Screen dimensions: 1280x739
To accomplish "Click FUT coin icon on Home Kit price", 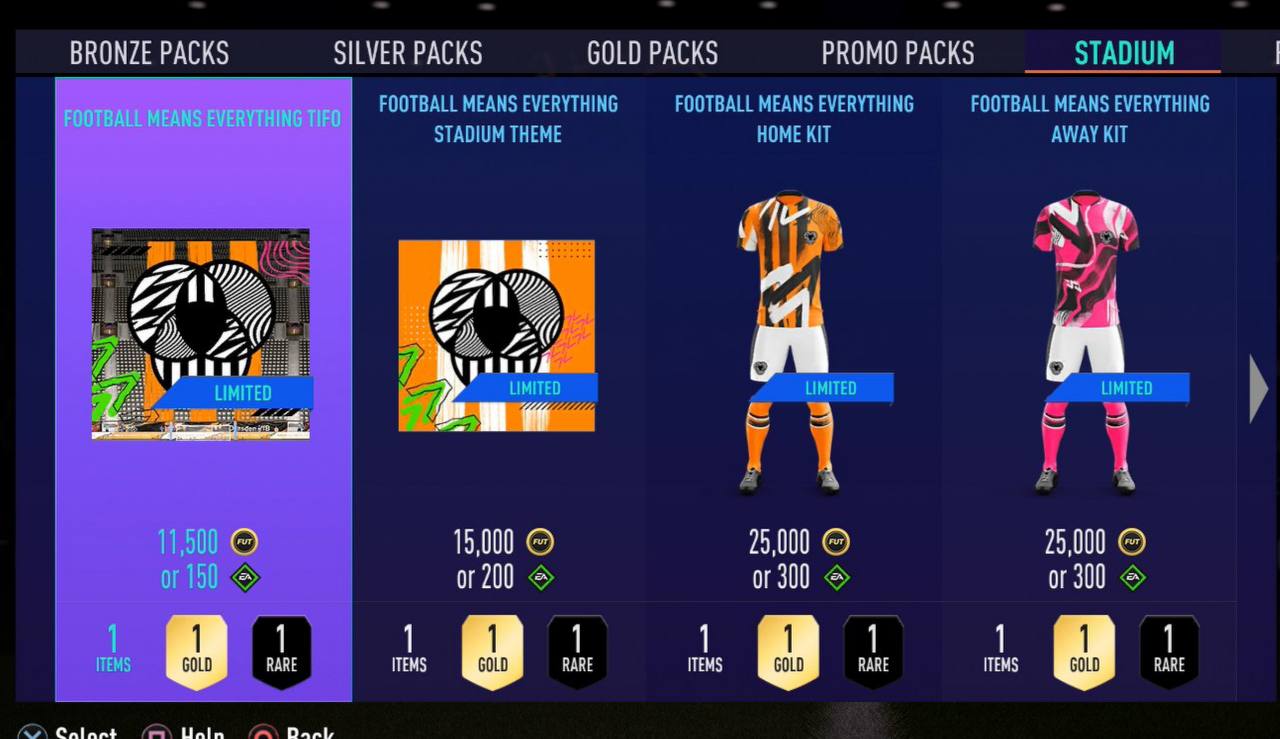I will tap(836, 542).
